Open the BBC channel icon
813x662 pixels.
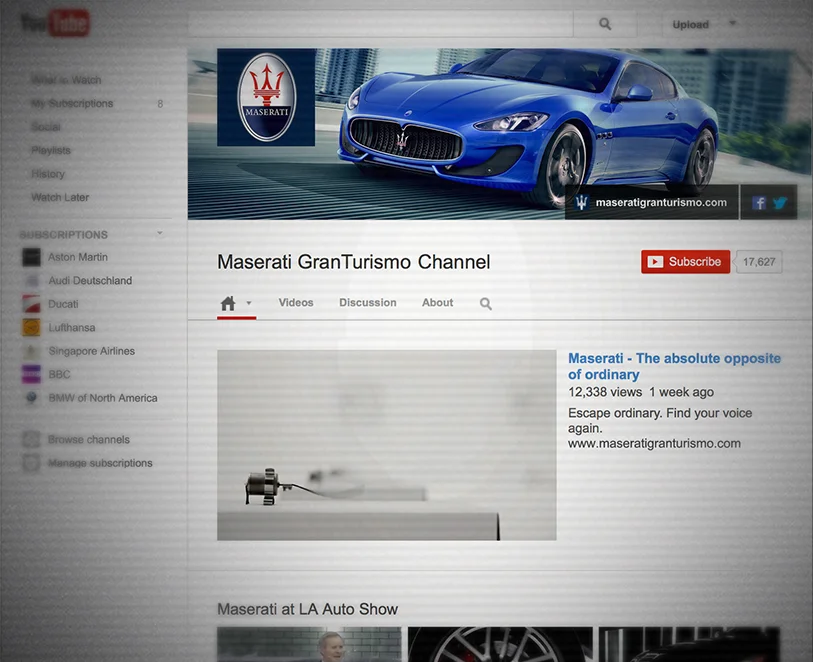pyautogui.click(x=31, y=374)
